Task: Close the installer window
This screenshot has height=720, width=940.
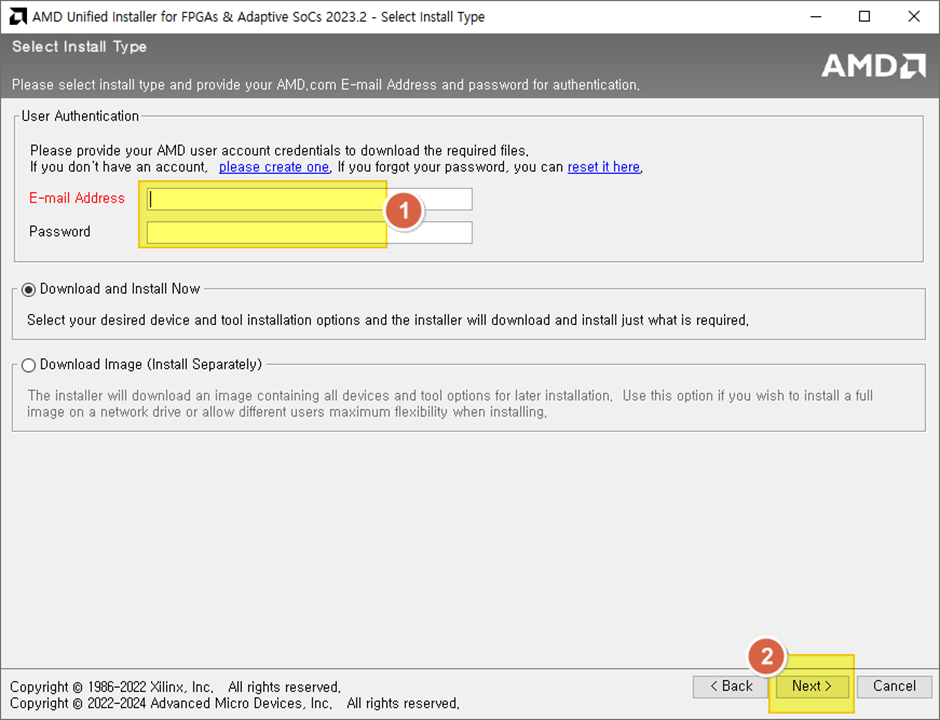Action: 914,16
